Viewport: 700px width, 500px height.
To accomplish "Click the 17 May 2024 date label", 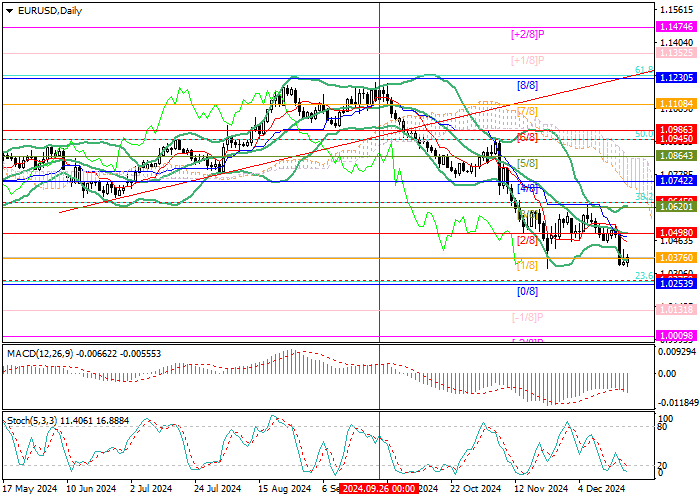I will (27, 489).
